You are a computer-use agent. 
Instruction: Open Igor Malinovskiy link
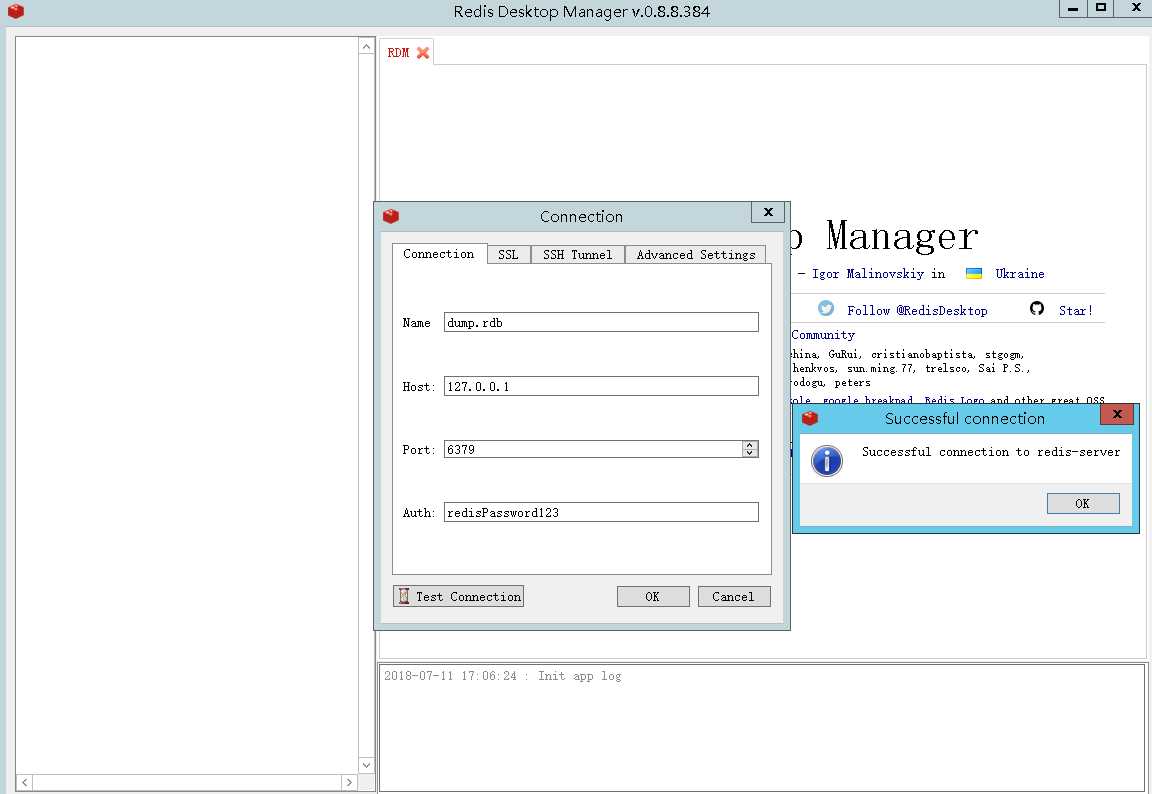(868, 273)
